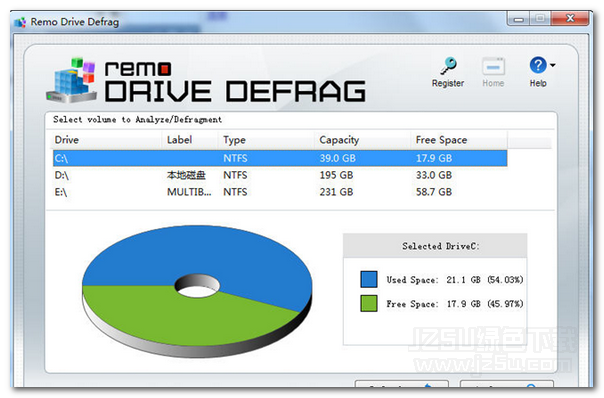Click the Home icon
604x398 pixels.
tap(493, 67)
